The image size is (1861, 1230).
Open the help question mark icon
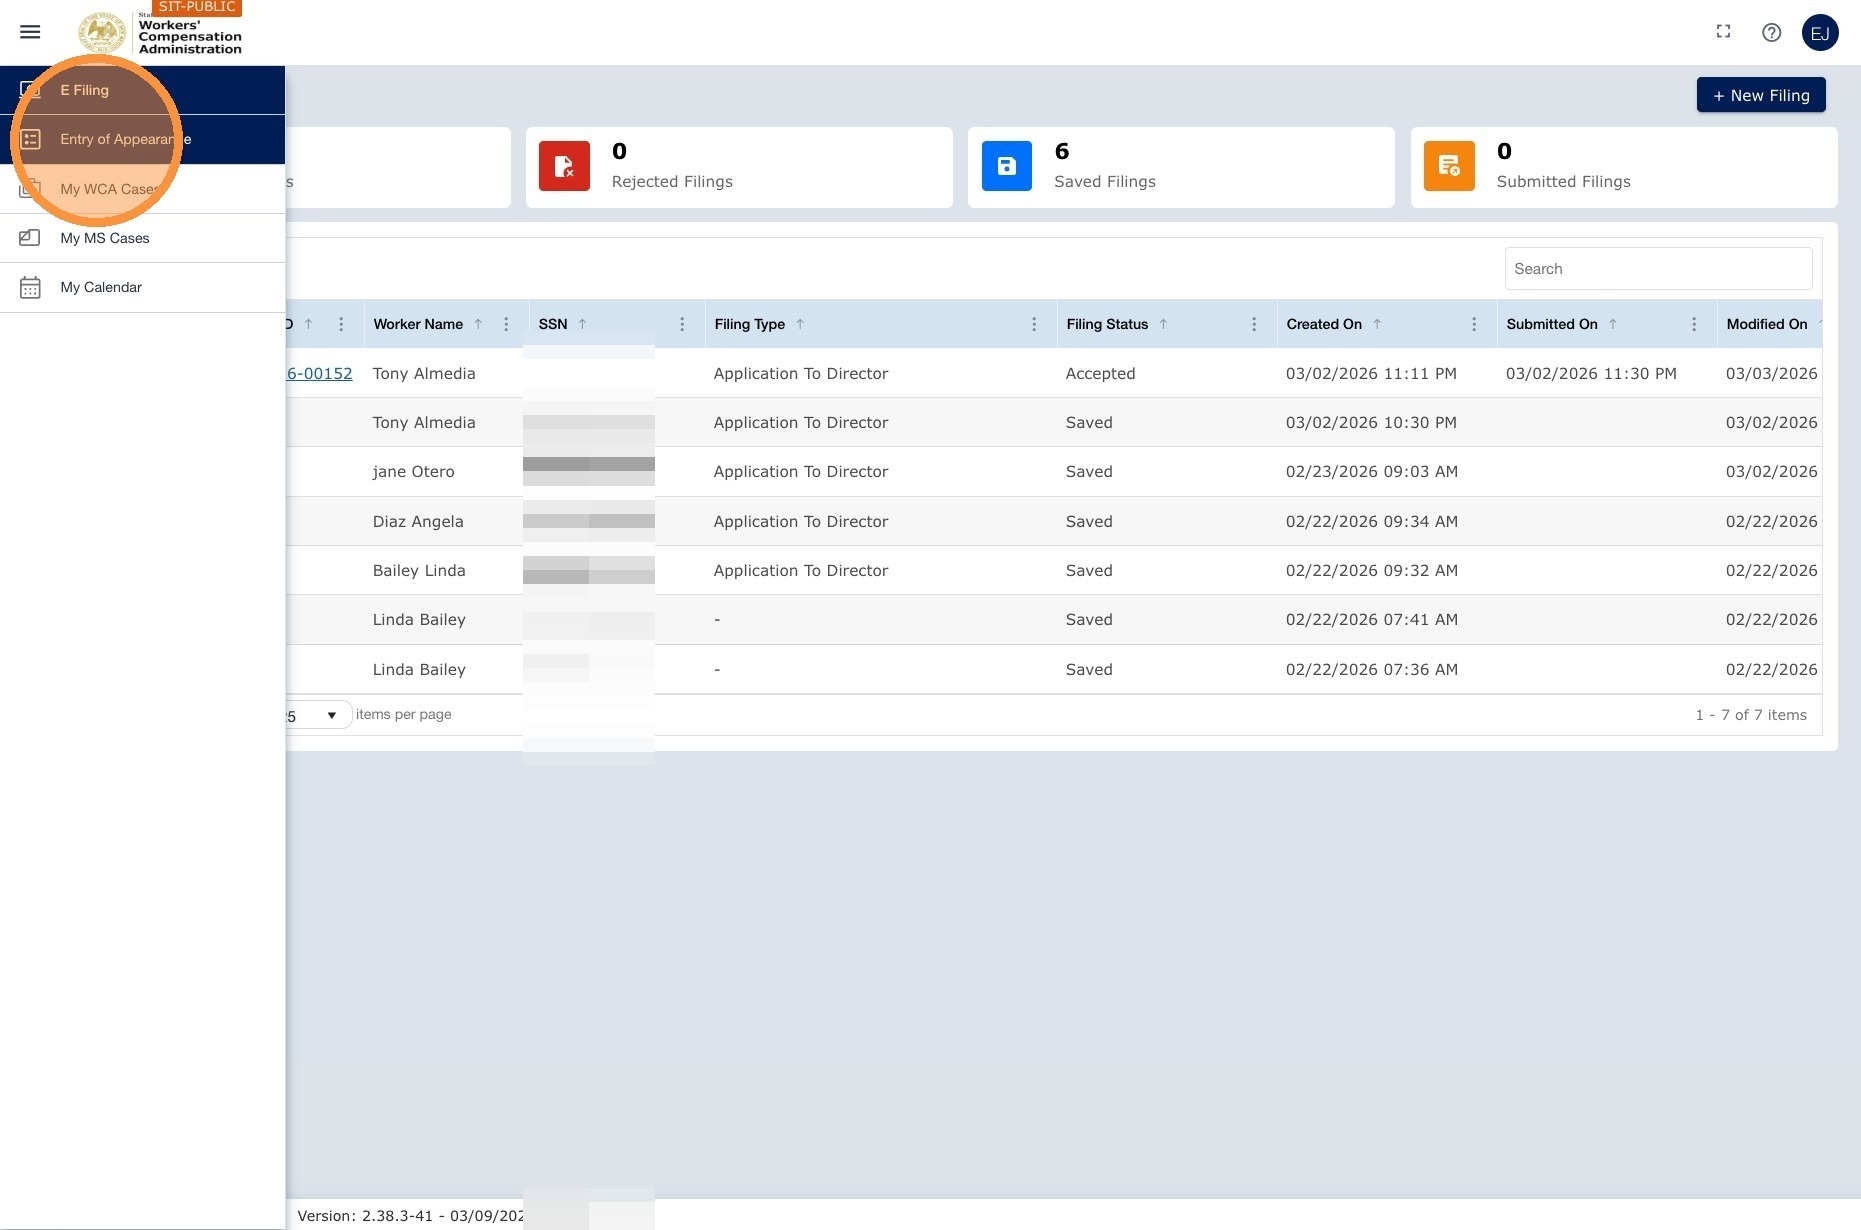pos(1771,32)
